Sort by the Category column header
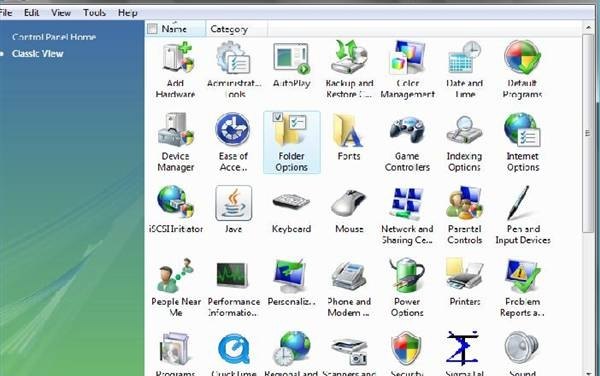 pos(229,29)
